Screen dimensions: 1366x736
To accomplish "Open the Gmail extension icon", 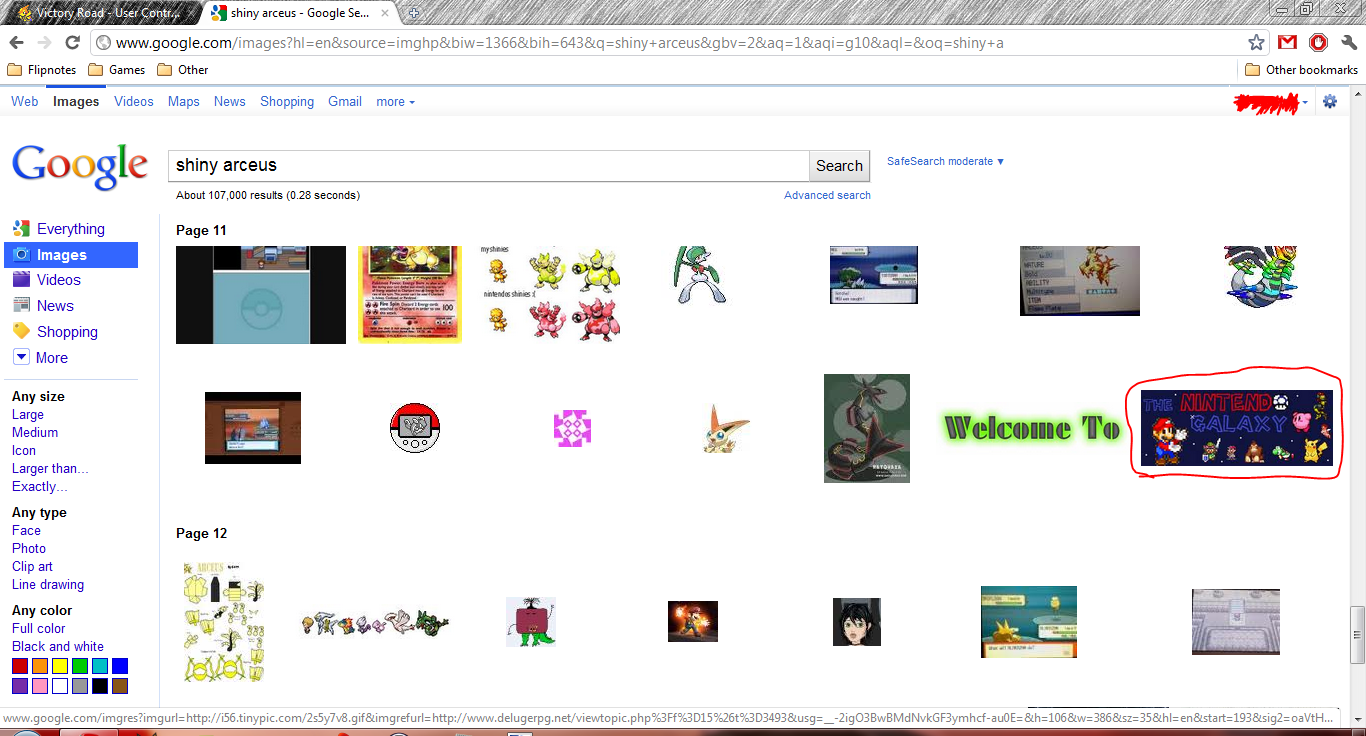I will click(x=1287, y=42).
